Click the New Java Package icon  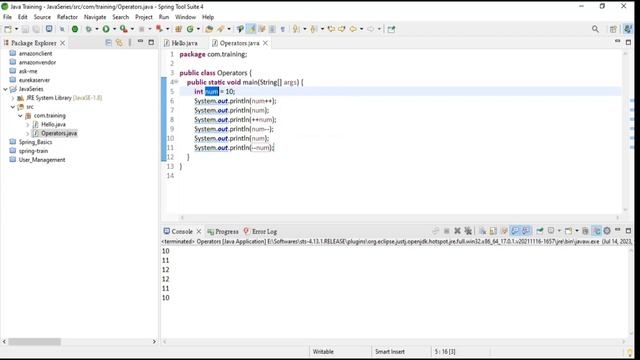pos(178,29)
